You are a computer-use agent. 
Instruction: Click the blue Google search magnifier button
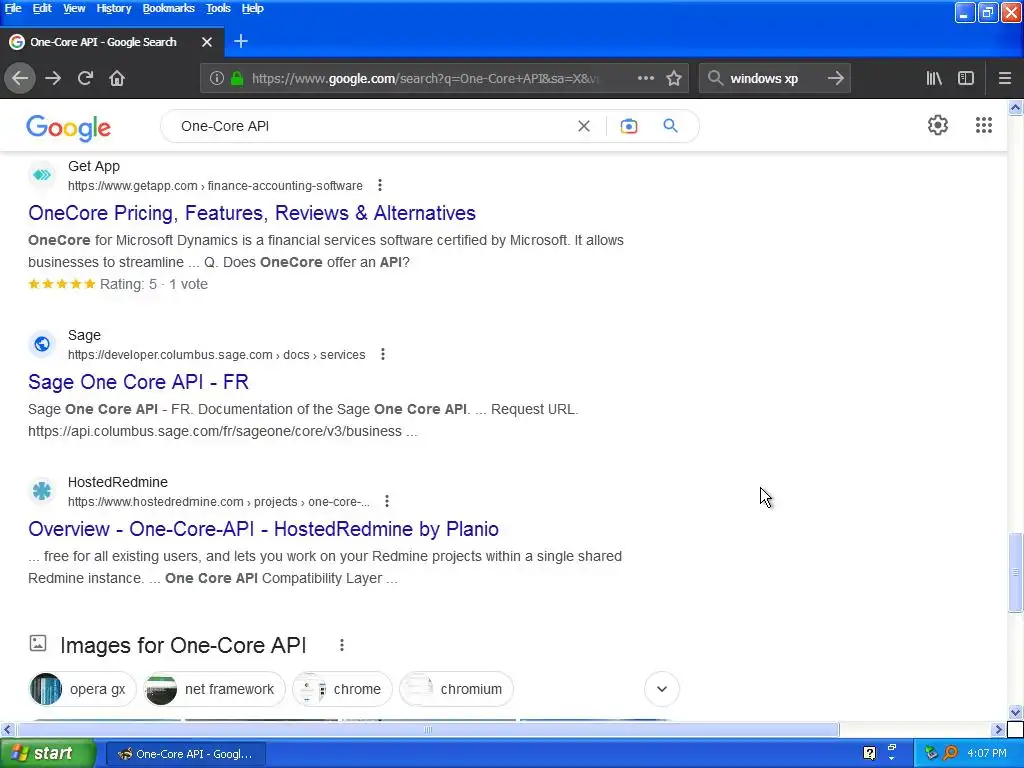coord(670,125)
